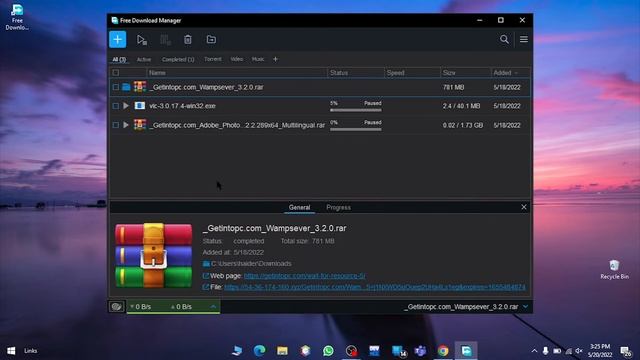
Task: Click the WinRAR icon of Wampsever row
Action: tap(140, 87)
